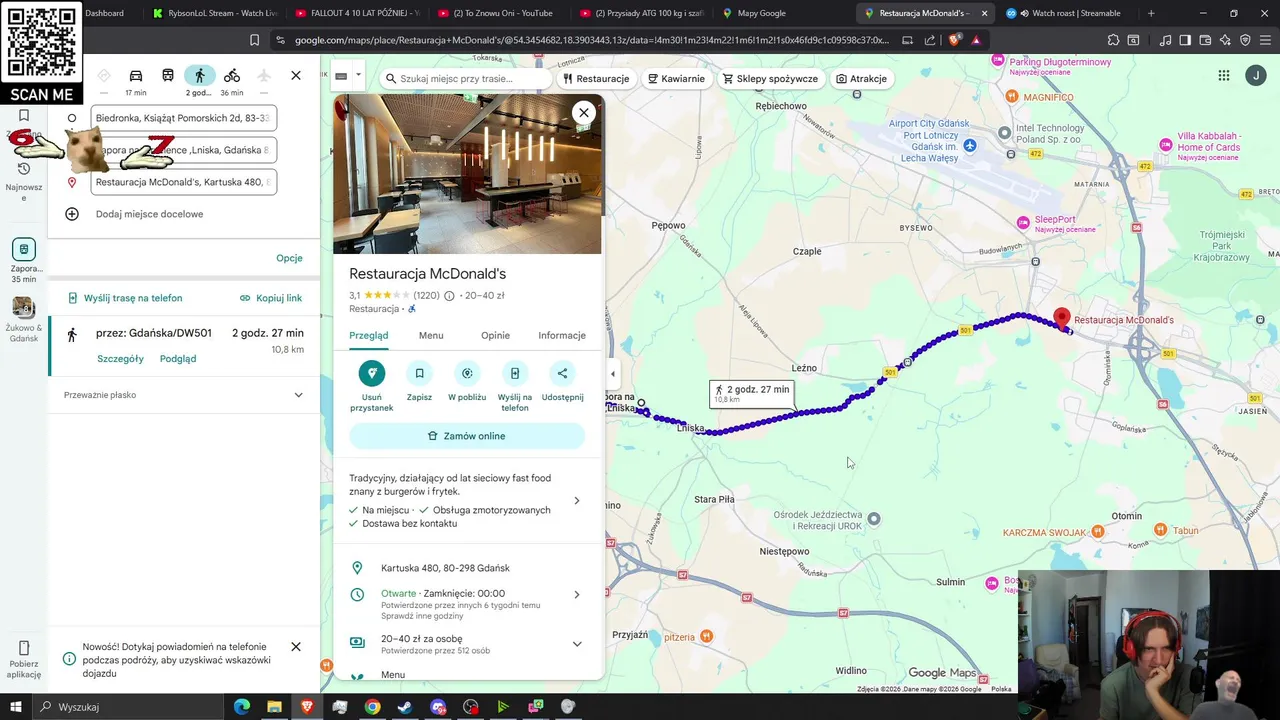Screen dimensions: 1280x720
Task: Switch to the Opinie tab
Action: tap(495, 336)
